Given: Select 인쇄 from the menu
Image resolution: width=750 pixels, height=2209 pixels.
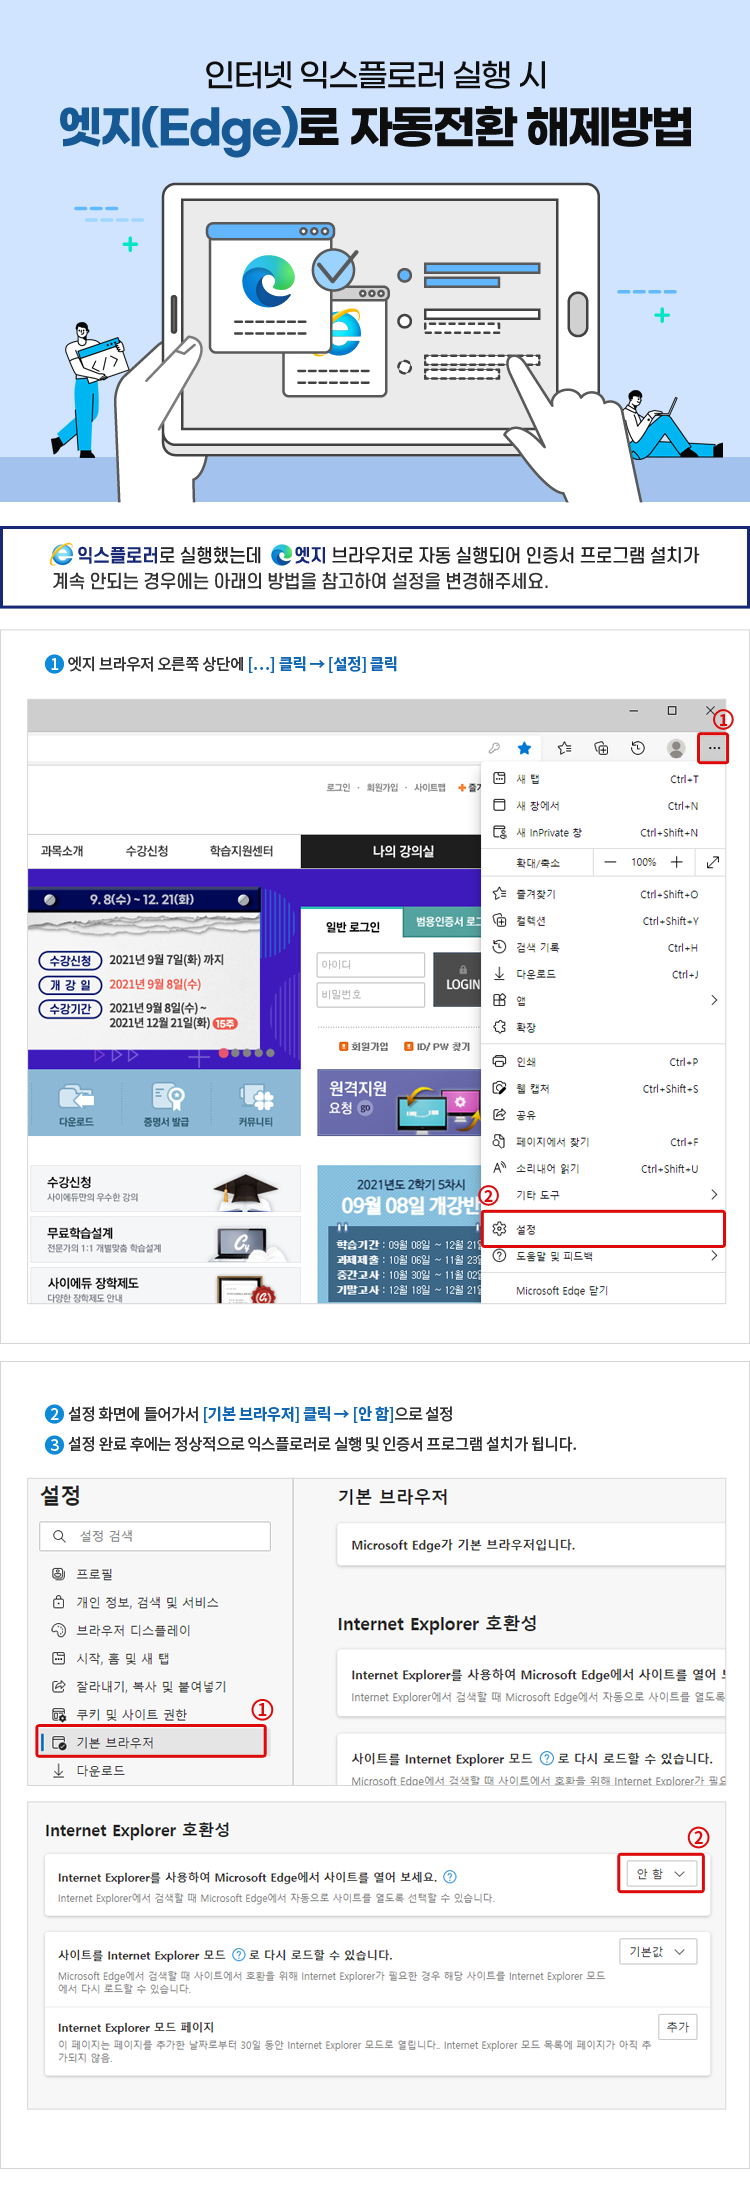Looking at the screenshot, I should (603, 1062).
